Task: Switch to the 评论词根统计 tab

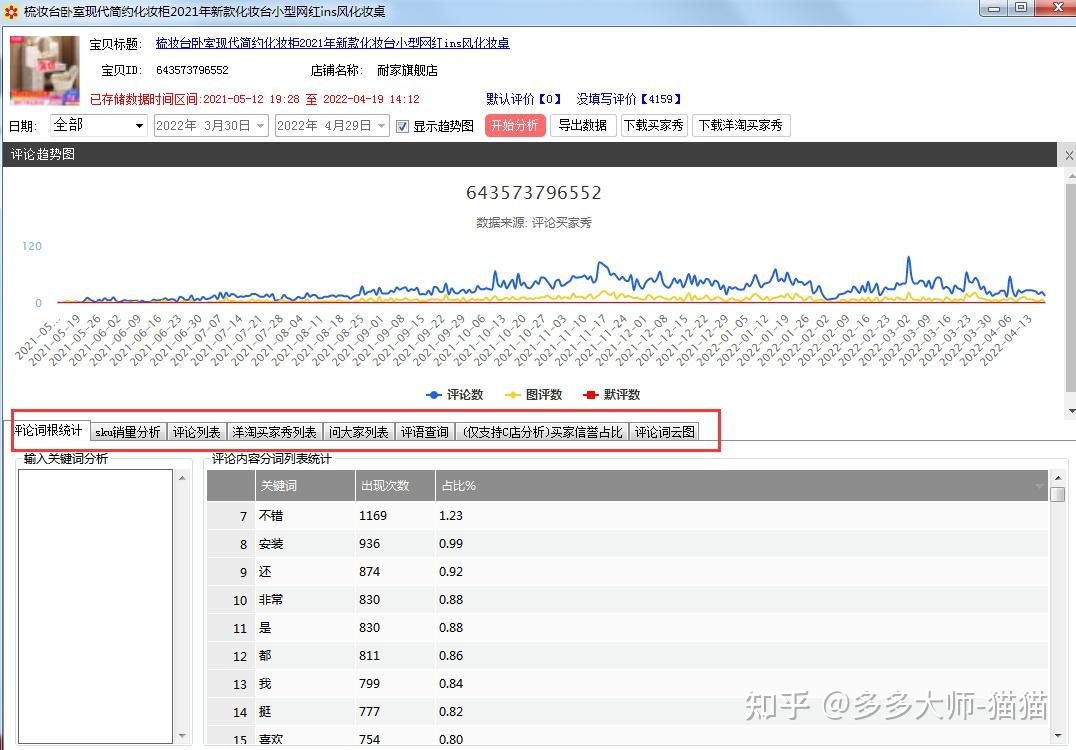Action: [49, 431]
